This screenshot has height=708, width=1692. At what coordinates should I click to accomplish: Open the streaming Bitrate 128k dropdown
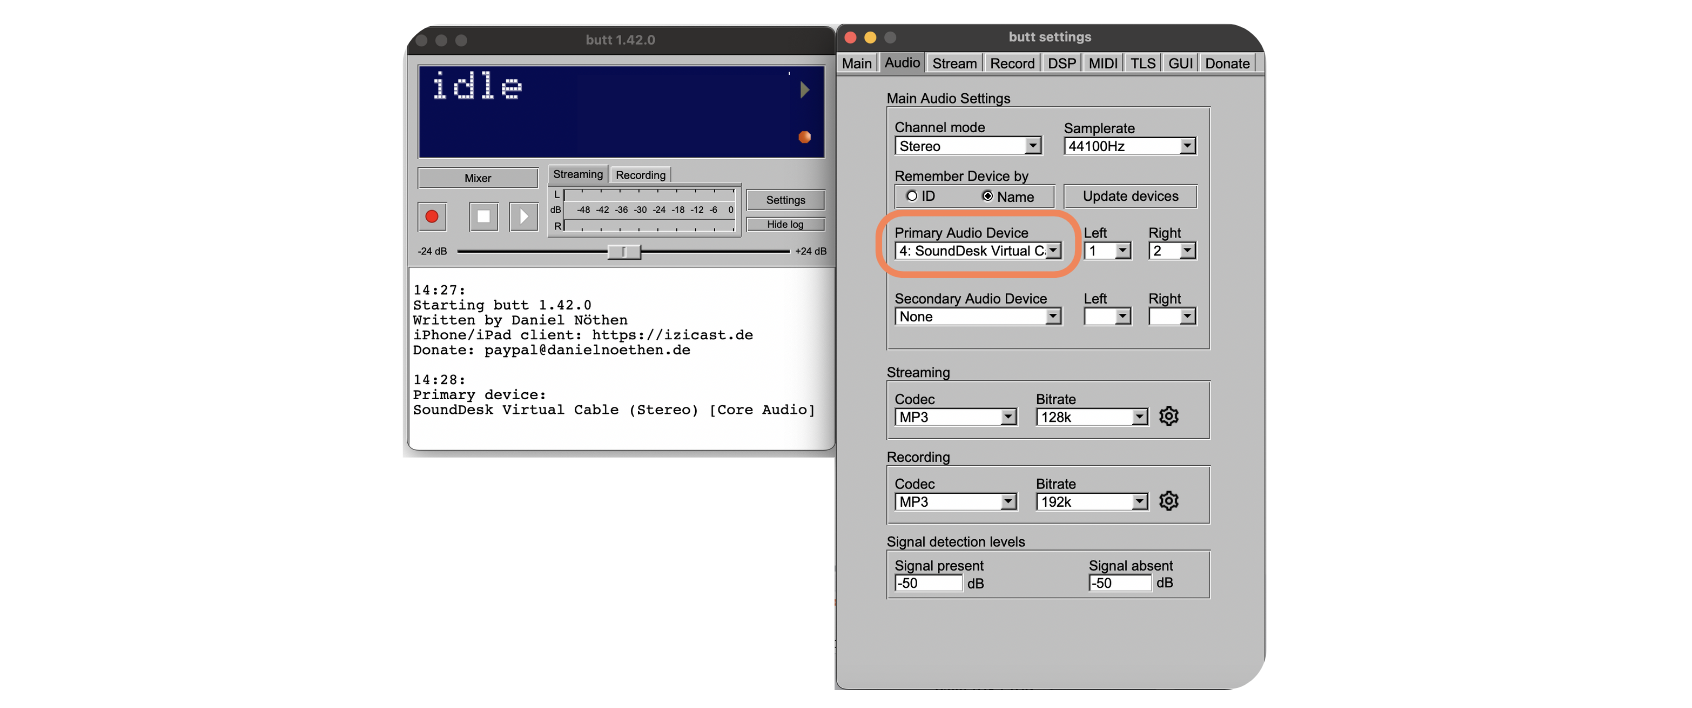pos(1139,417)
